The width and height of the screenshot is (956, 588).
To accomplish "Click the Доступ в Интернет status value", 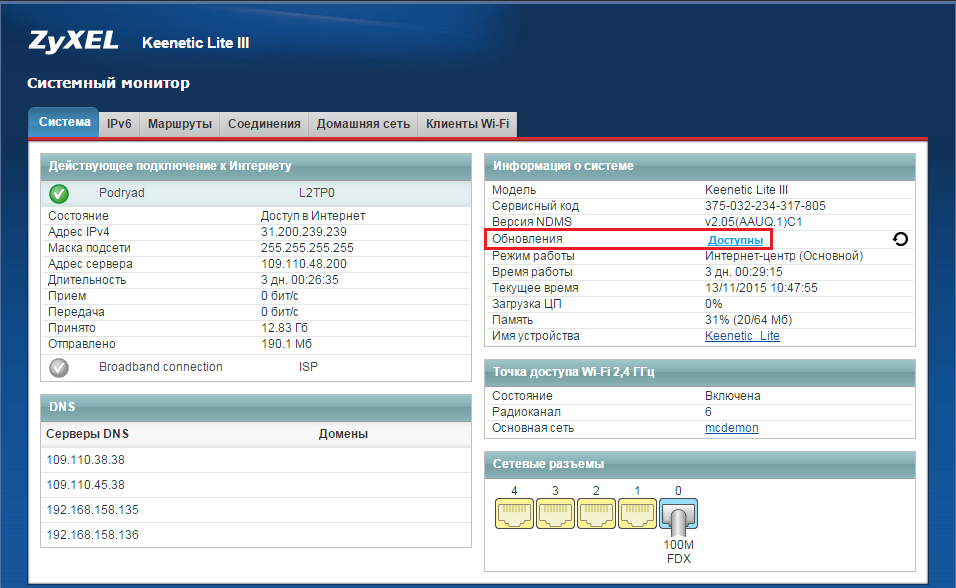I will [x=313, y=216].
